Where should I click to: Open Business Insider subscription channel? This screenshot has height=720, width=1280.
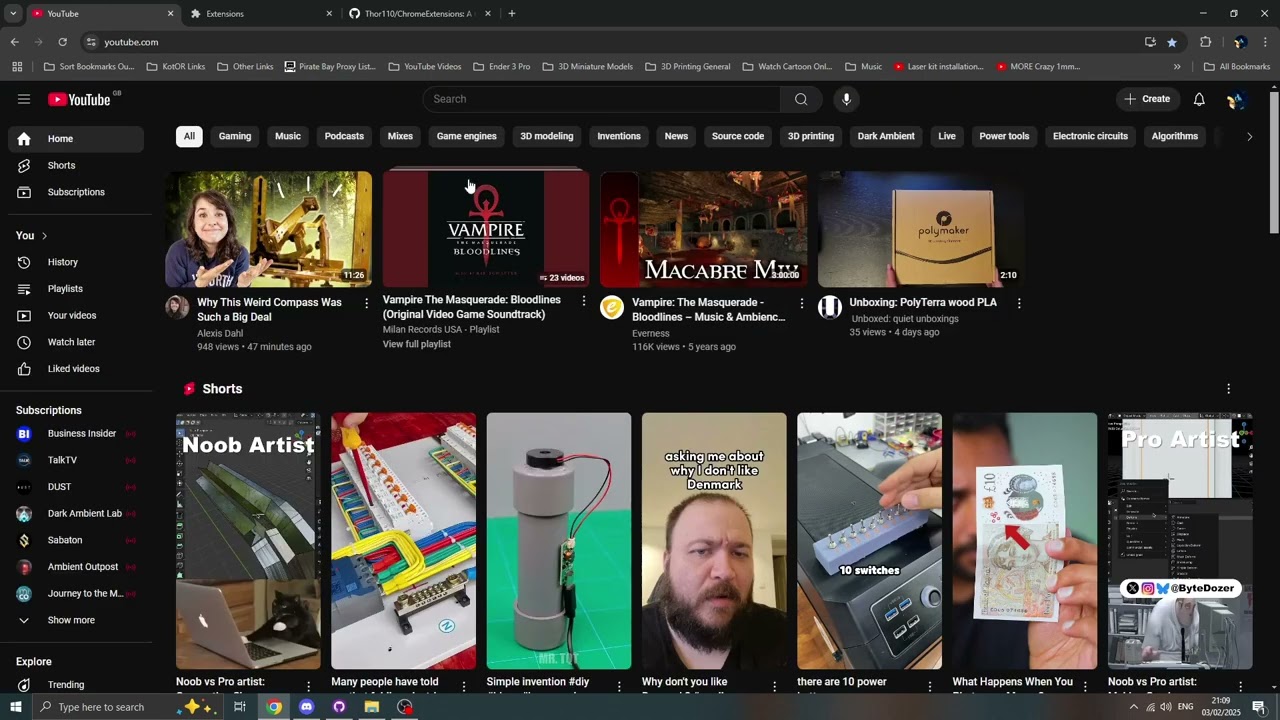pyautogui.click(x=76, y=434)
